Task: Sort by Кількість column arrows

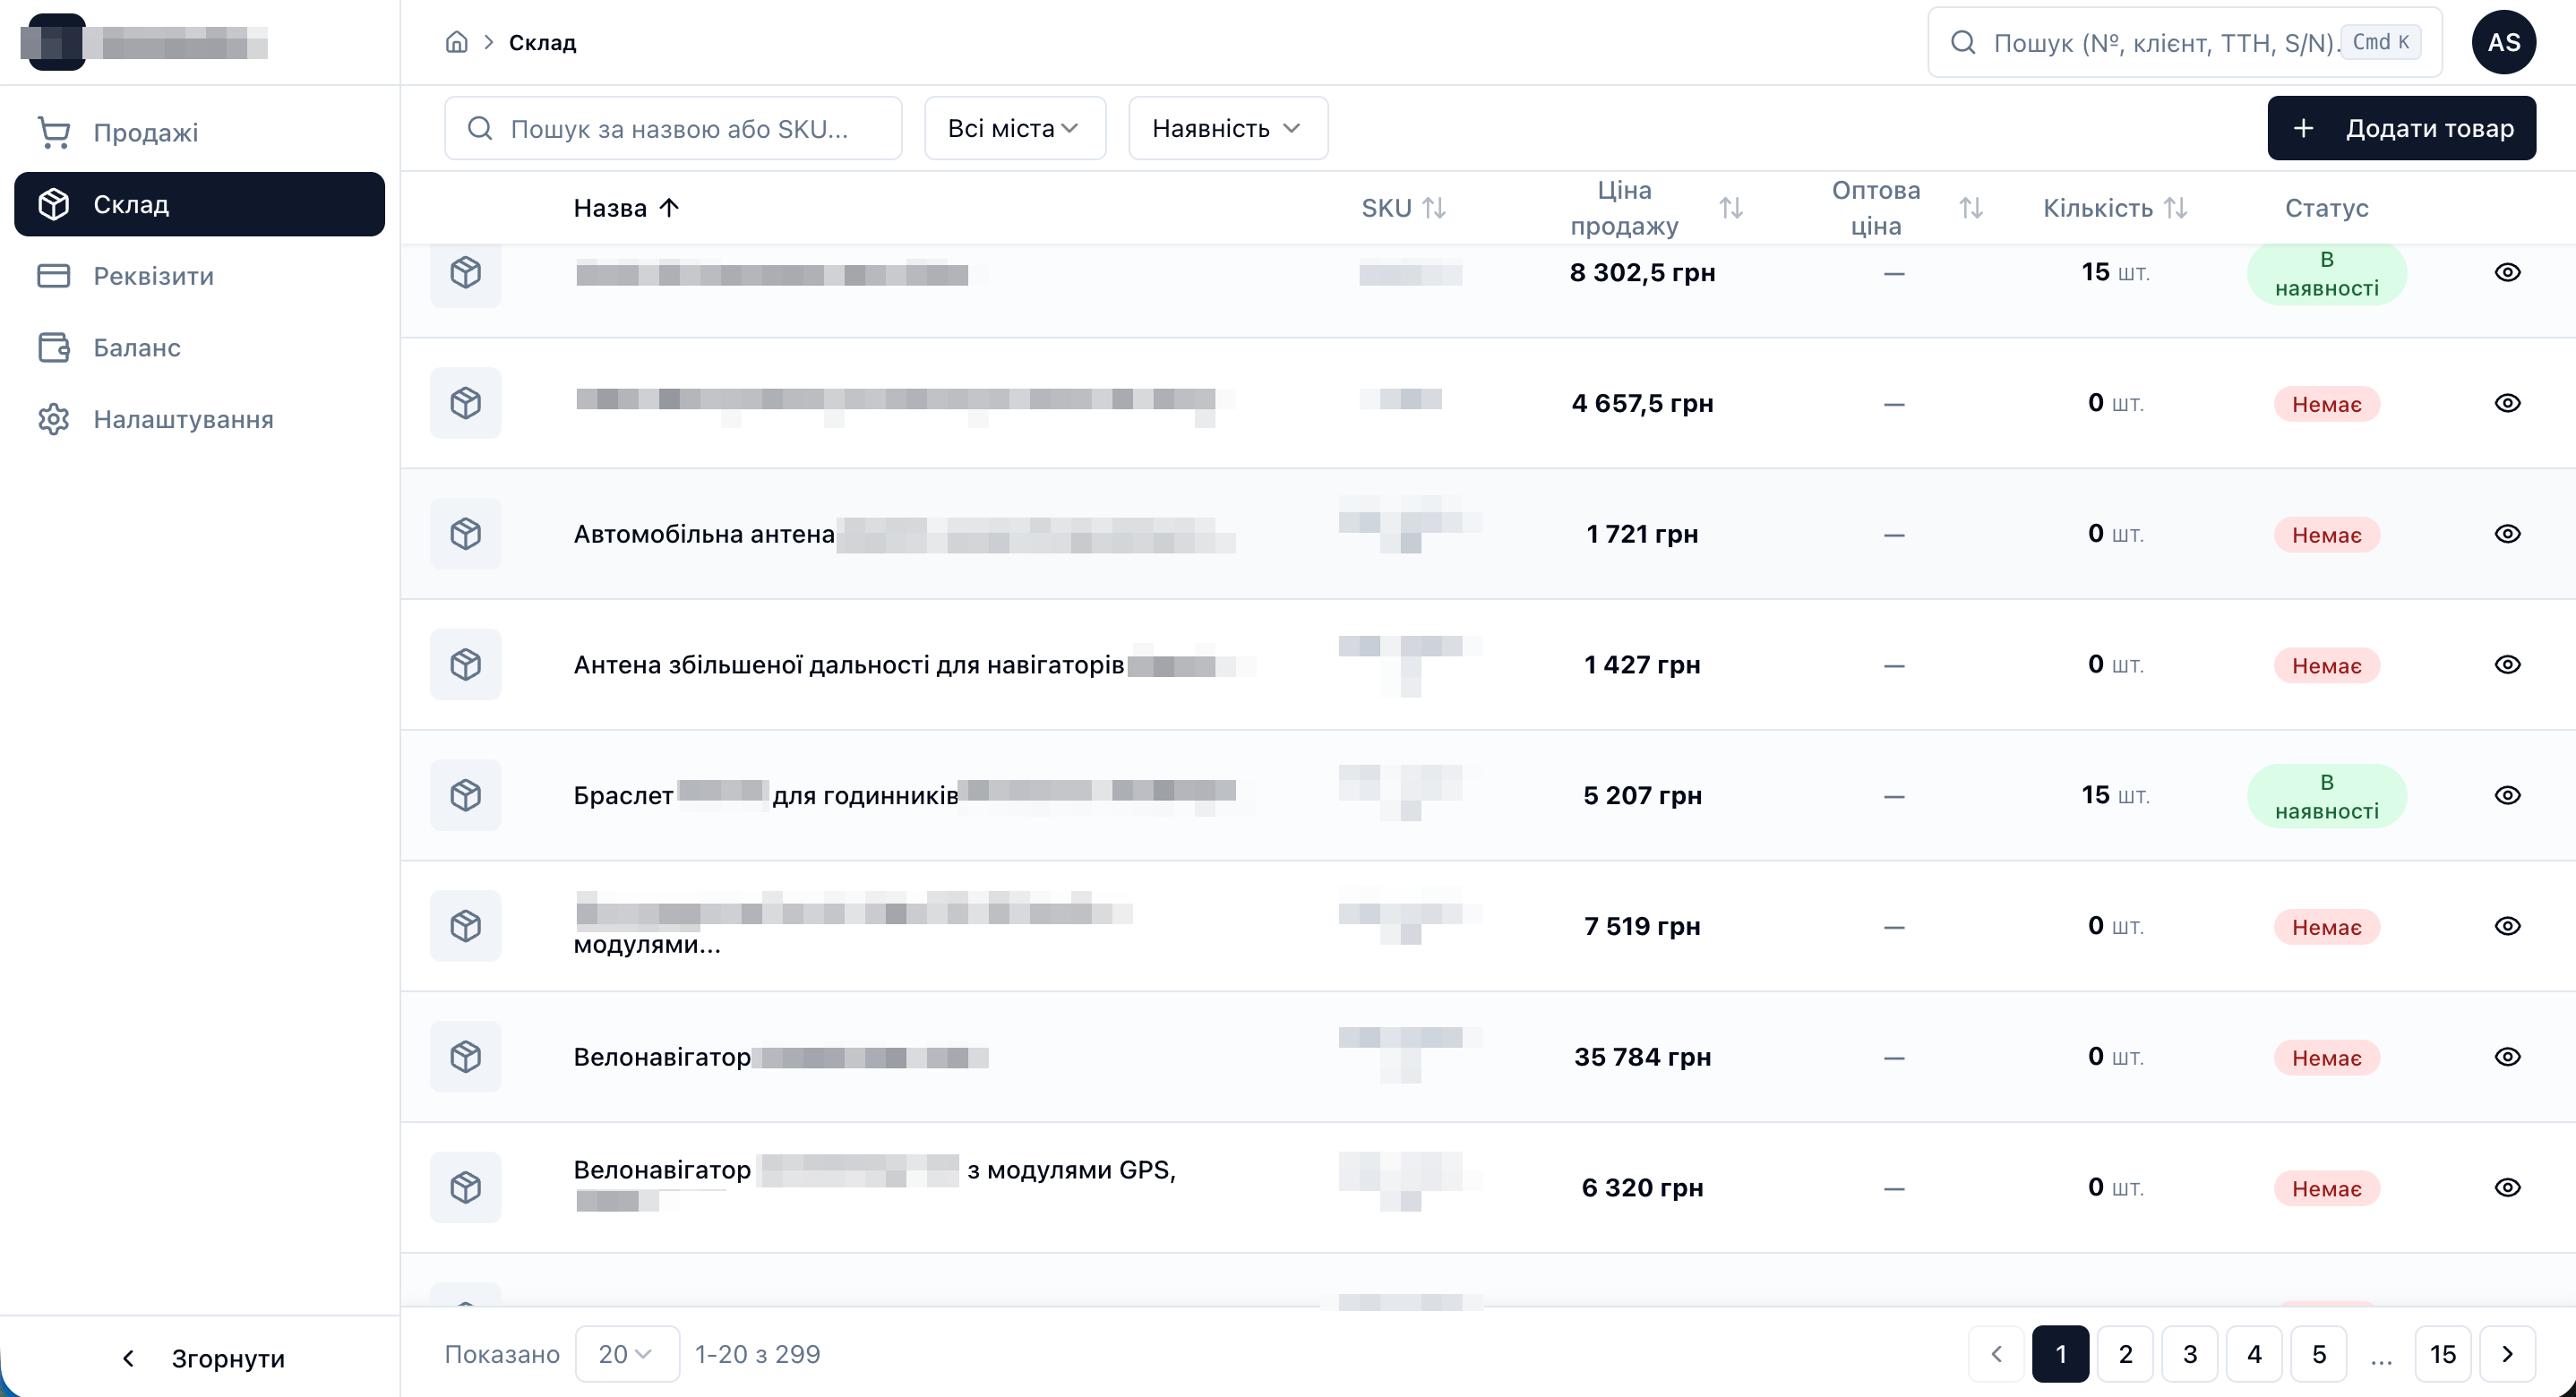Action: [x=2175, y=208]
